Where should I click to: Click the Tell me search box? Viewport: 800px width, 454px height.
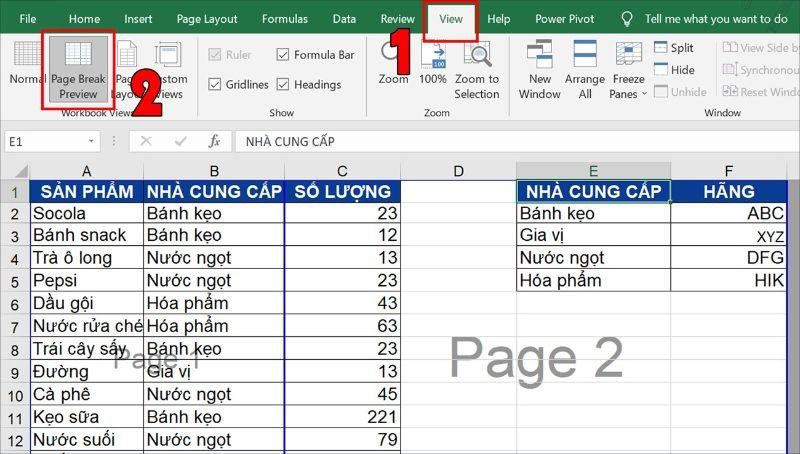(x=715, y=19)
